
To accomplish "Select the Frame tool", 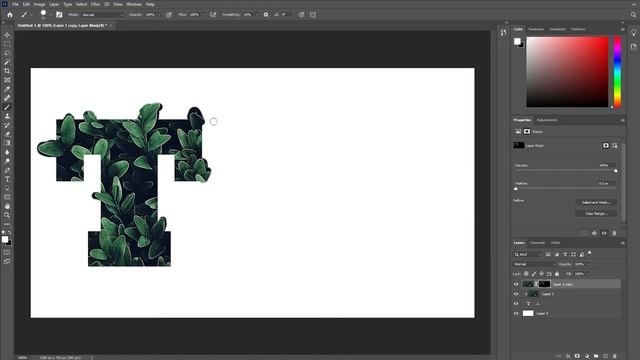I will 7,80.
